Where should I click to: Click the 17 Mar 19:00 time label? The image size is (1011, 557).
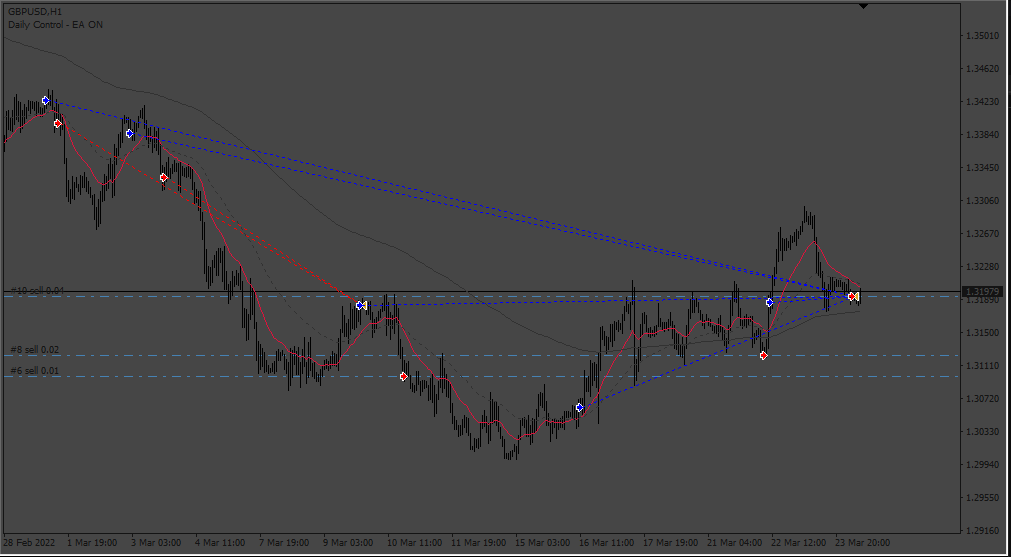(671, 543)
